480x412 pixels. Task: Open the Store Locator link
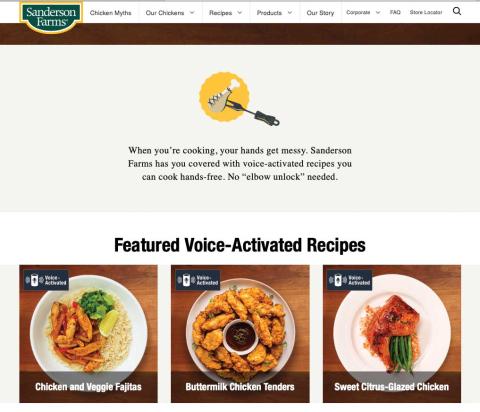tap(426, 12)
